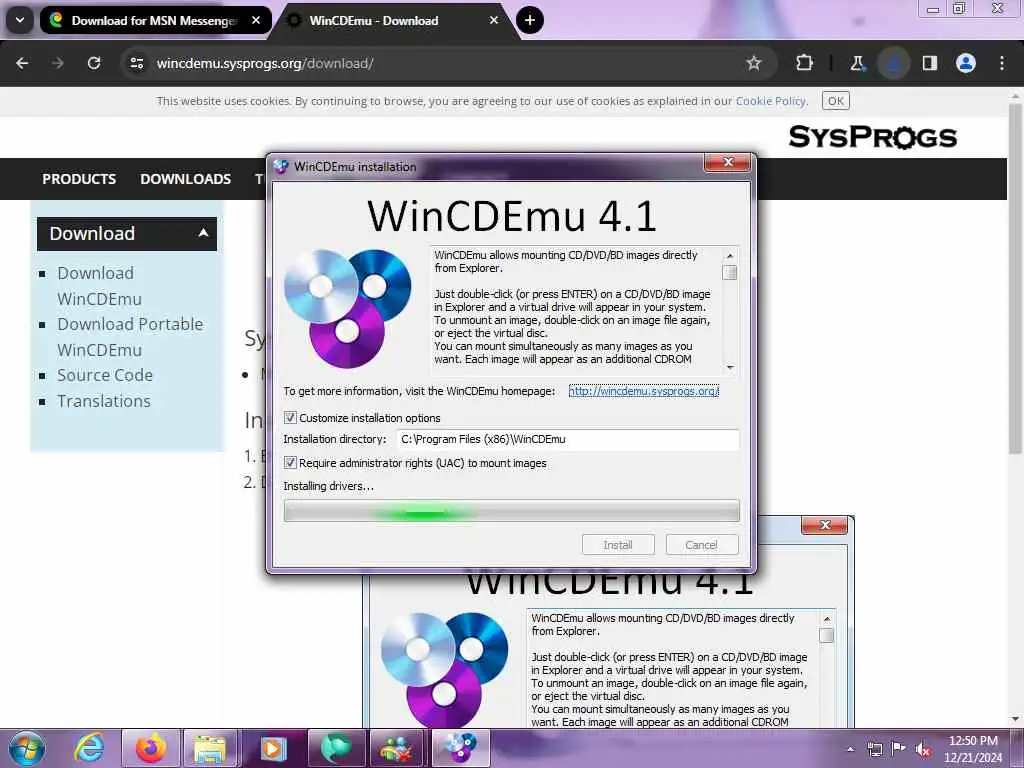This screenshot has height=768, width=1024.
Task: Open the PRODUCTS menu
Action: click(x=79, y=179)
